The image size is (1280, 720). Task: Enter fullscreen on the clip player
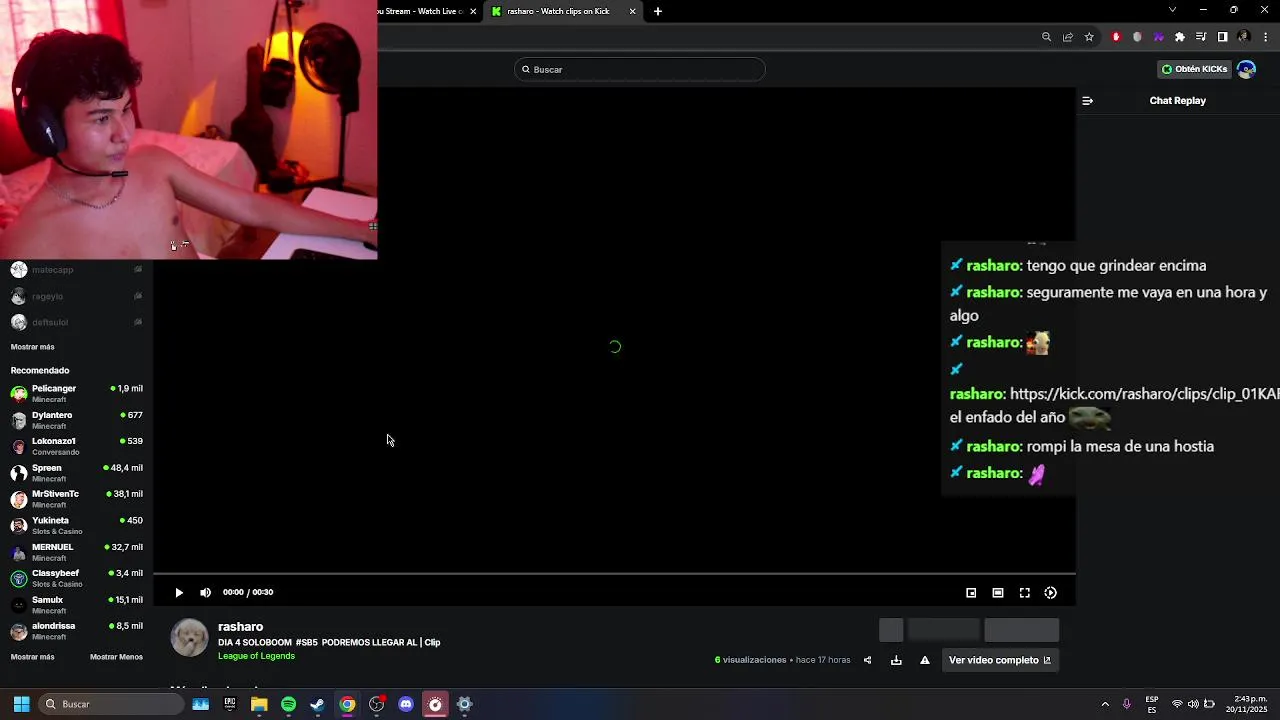(x=1025, y=593)
